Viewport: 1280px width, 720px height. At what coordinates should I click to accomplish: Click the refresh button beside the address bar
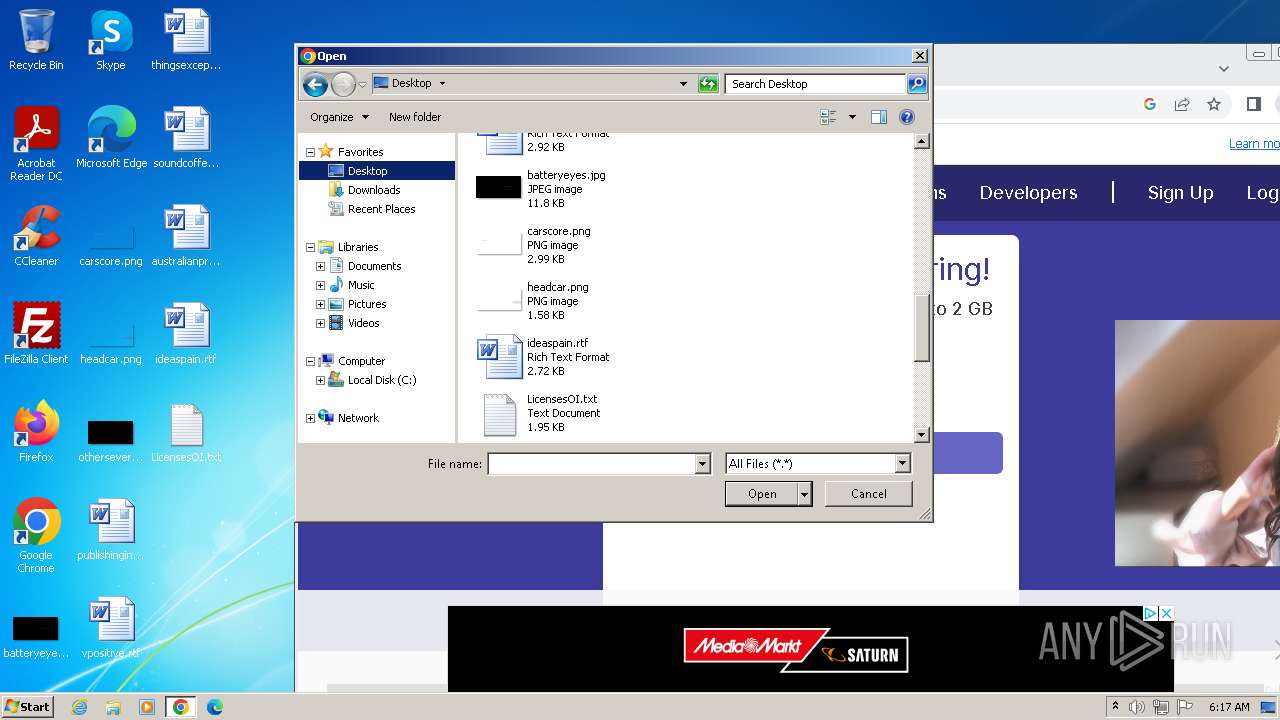click(708, 84)
